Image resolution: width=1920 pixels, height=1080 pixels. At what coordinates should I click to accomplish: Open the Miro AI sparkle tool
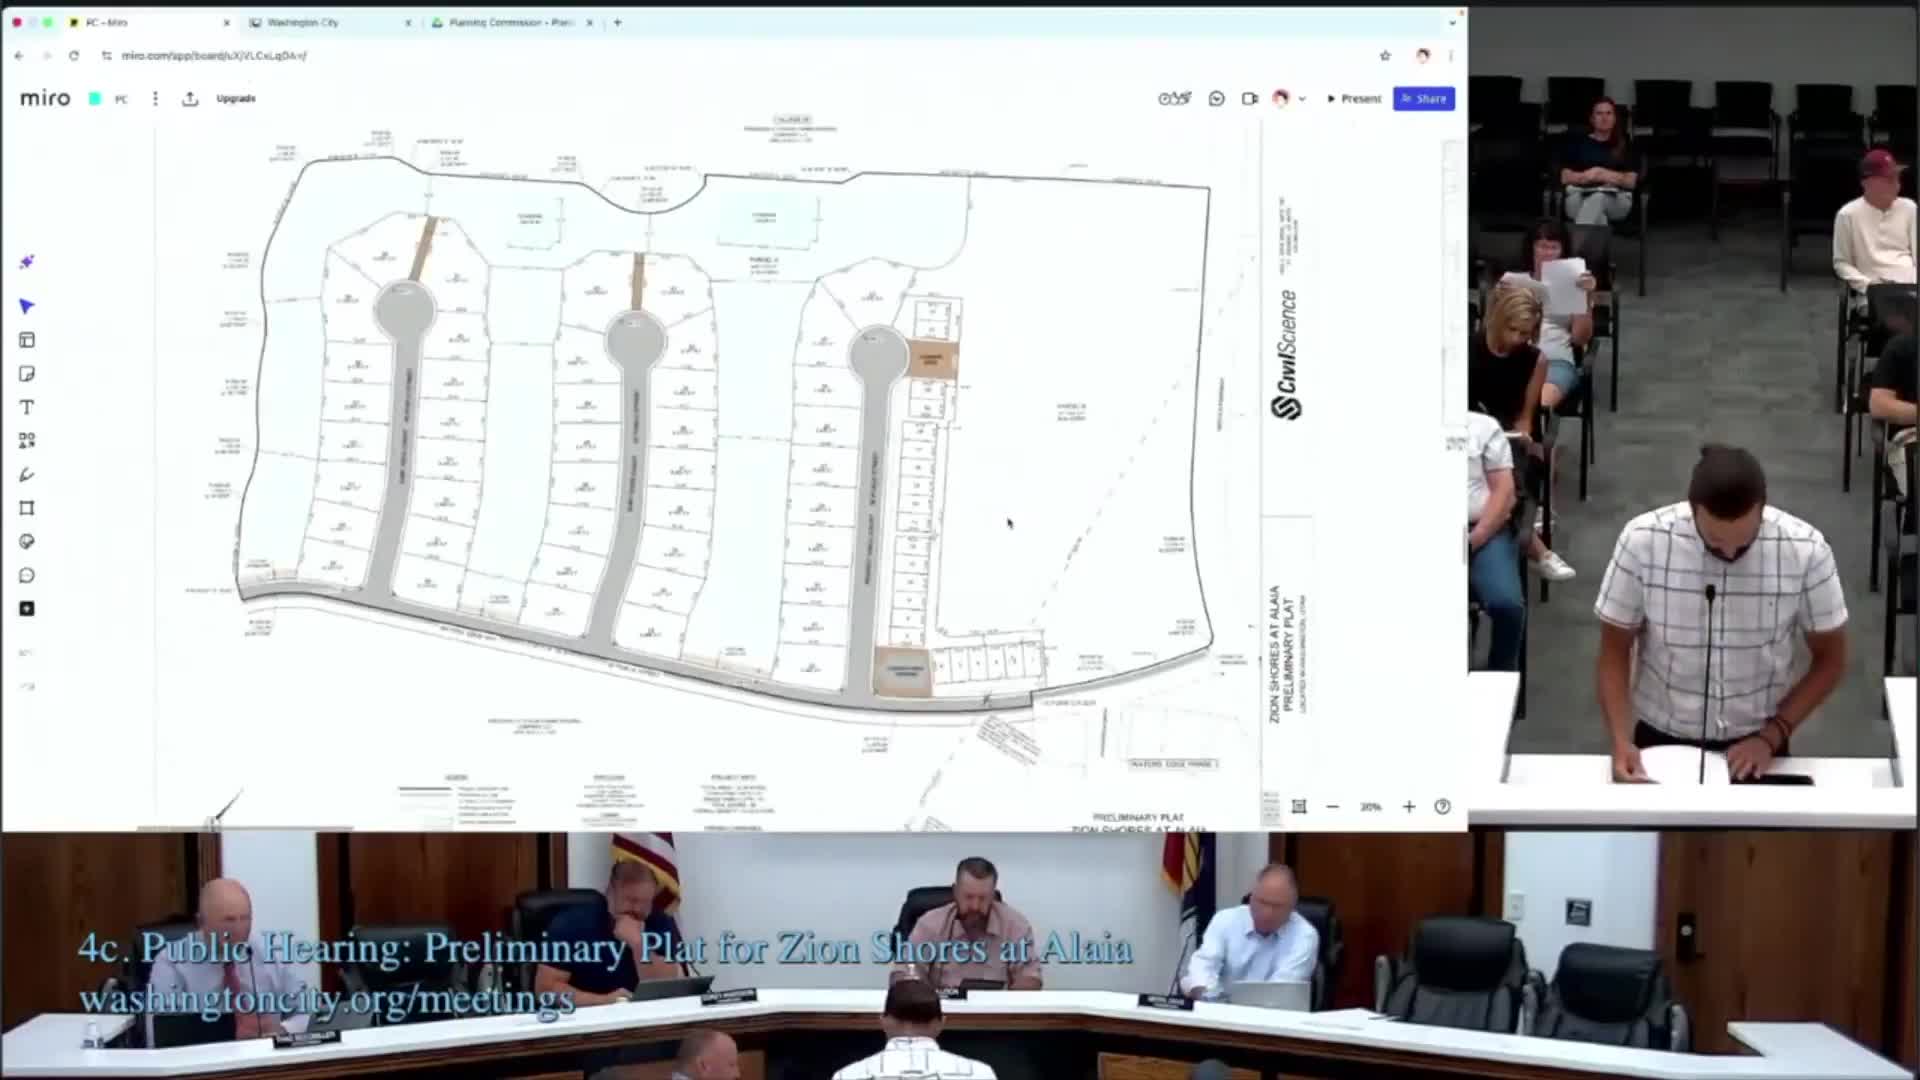(27, 262)
